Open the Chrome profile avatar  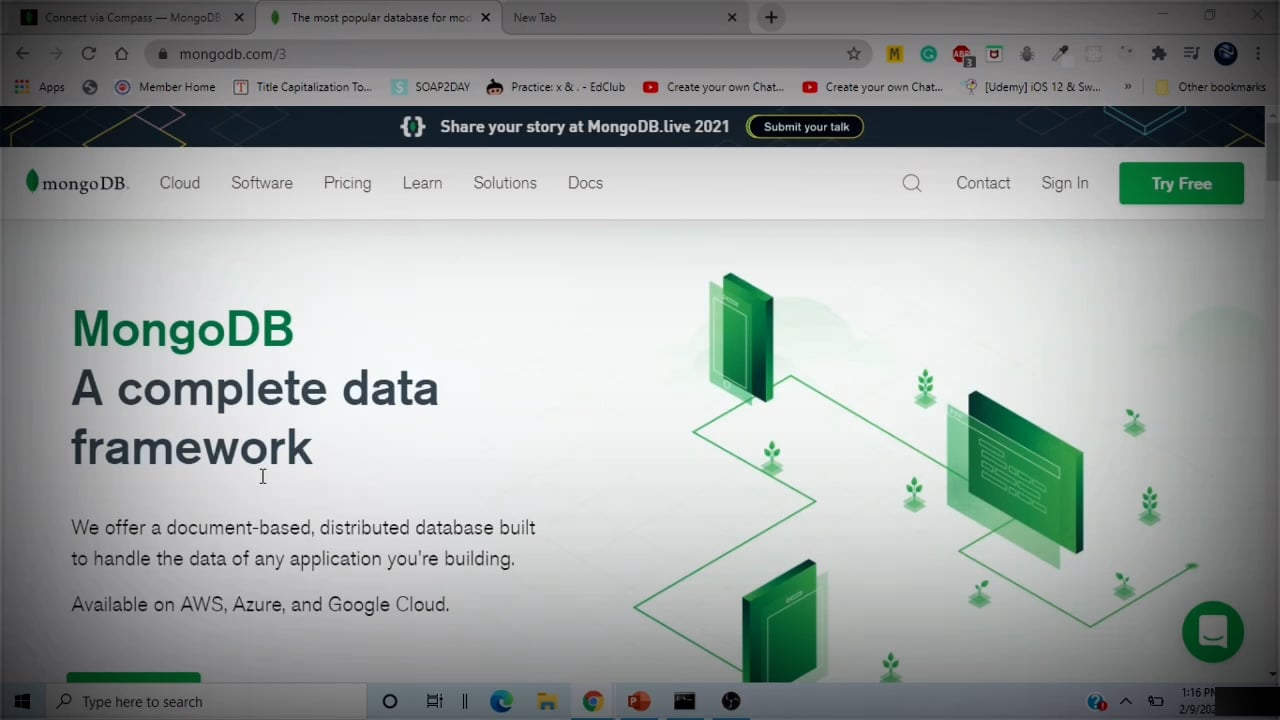coord(1226,54)
